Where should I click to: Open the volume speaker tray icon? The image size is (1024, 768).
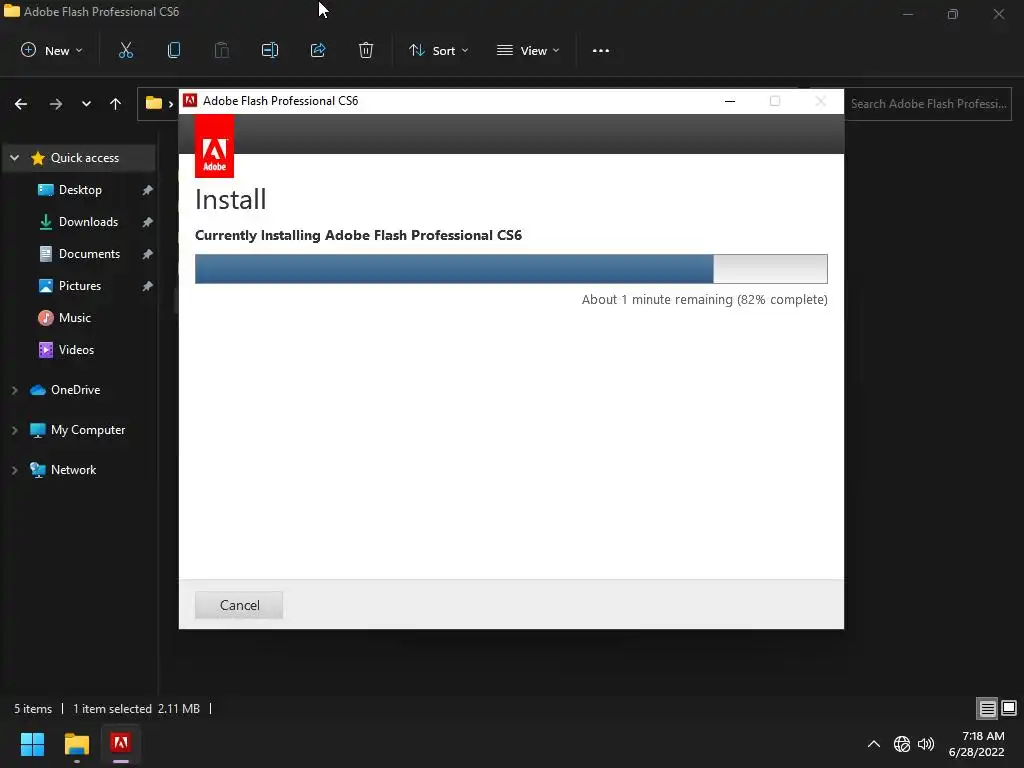(926, 744)
